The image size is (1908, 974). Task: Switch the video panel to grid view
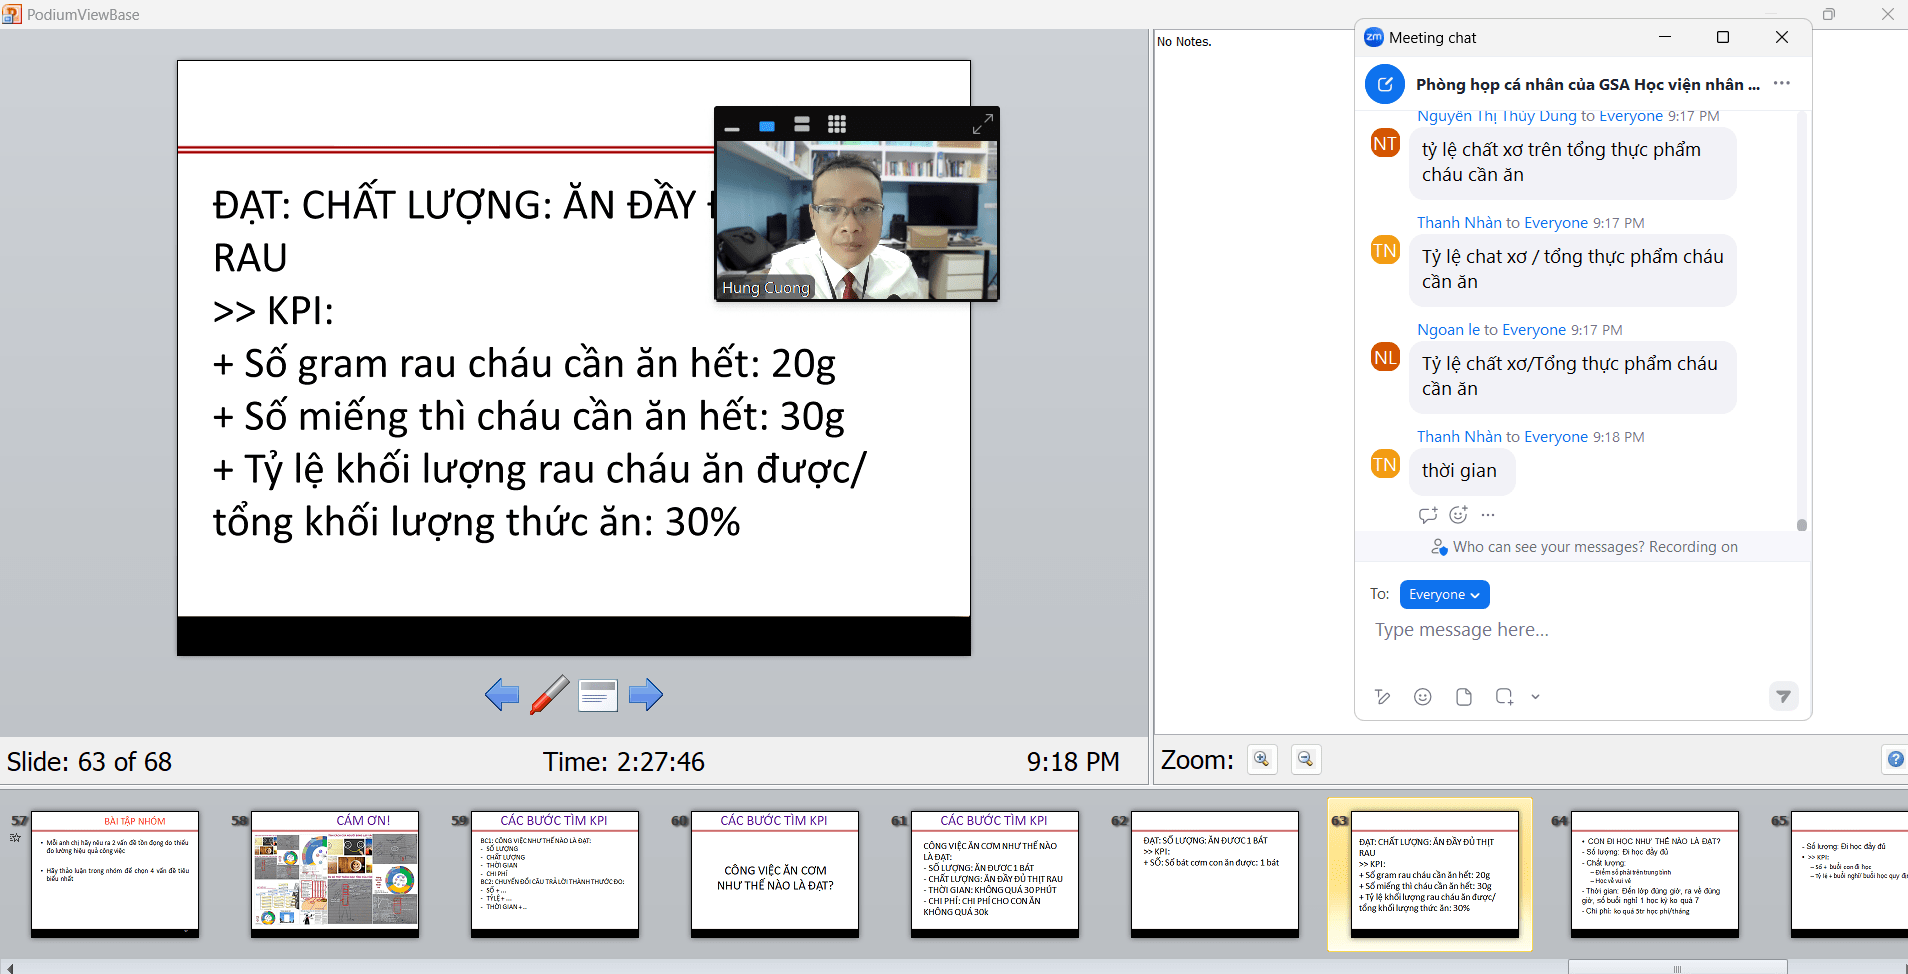pyautogui.click(x=837, y=124)
